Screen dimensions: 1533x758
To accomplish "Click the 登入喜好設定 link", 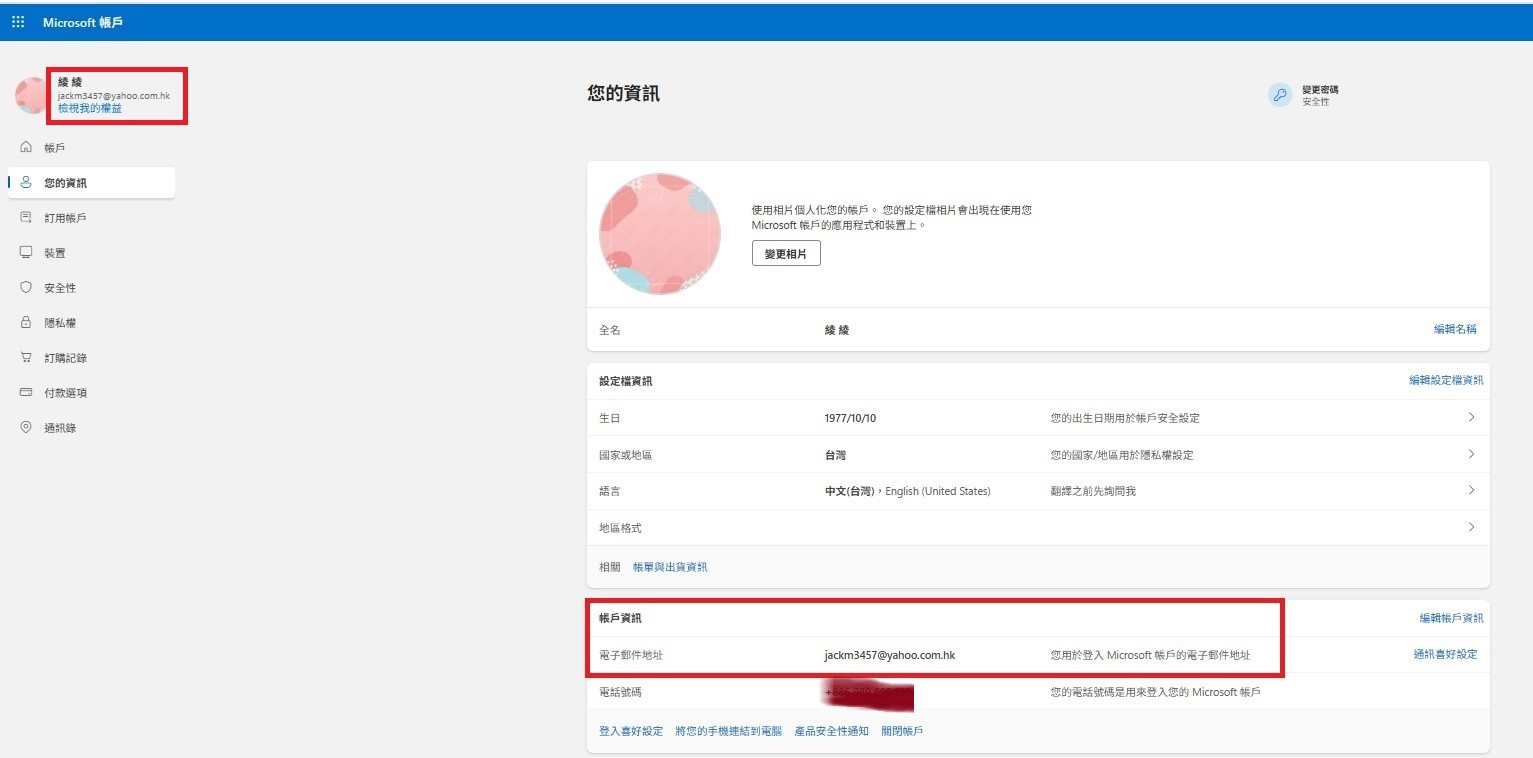I will pos(631,731).
